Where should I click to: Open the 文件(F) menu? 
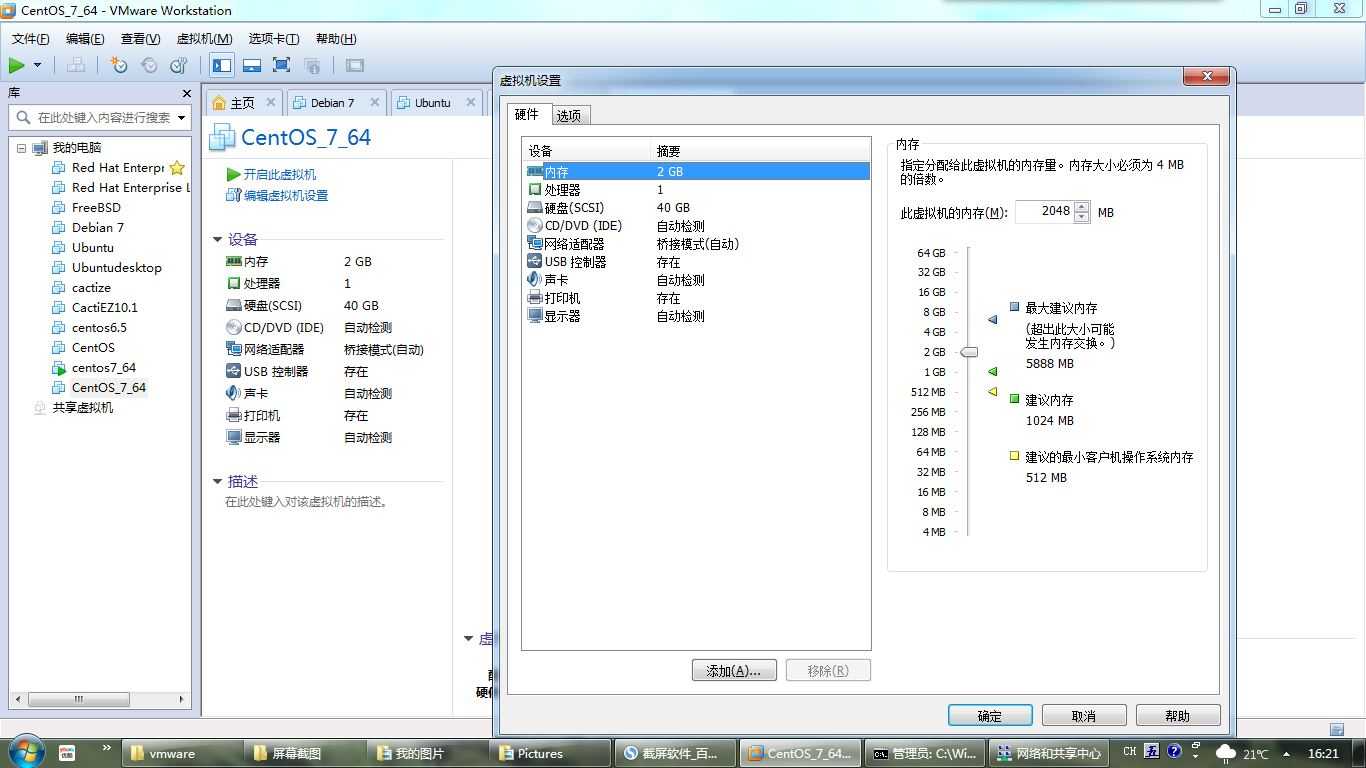(30, 39)
